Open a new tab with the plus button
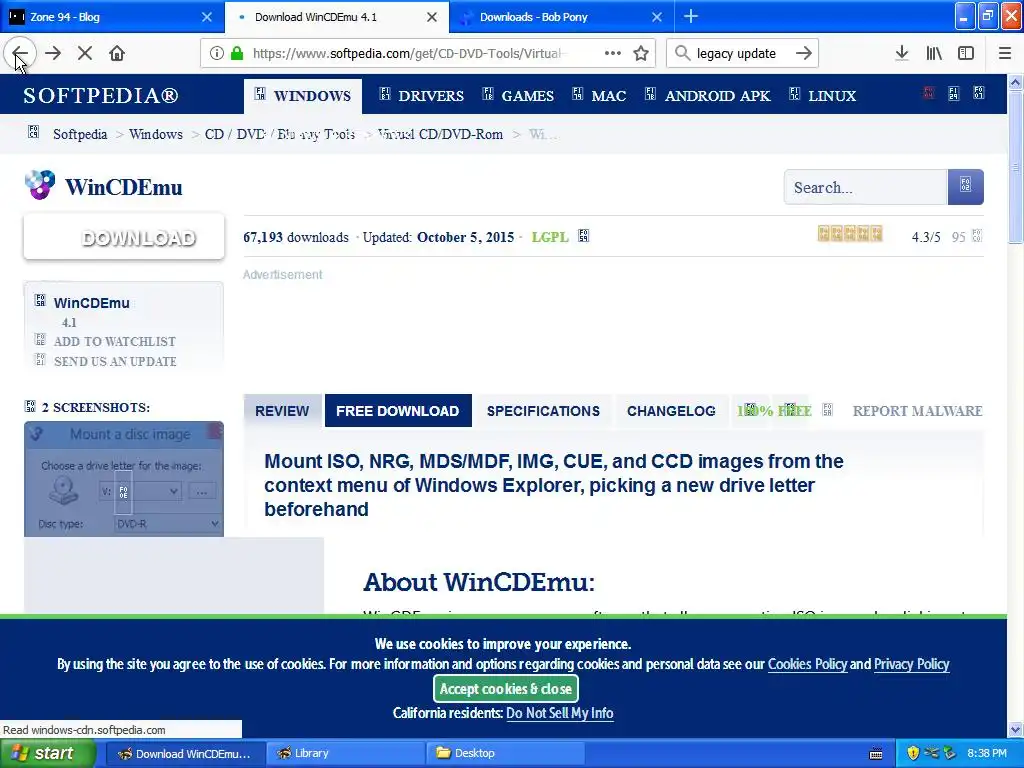 (x=691, y=16)
